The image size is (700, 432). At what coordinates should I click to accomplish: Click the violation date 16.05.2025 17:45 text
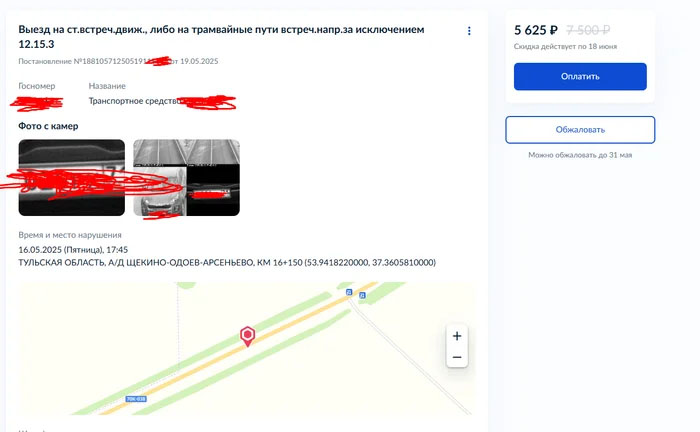73,249
